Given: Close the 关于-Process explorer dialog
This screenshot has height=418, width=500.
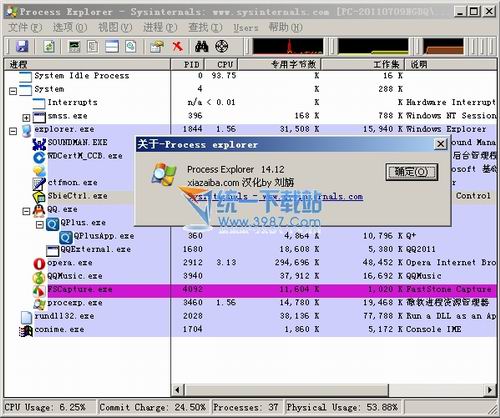Looking at the screenshot, I should point(441,144).
